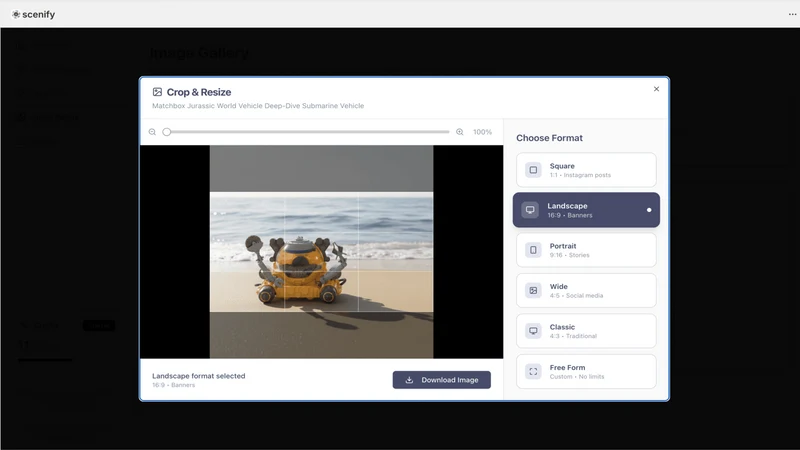Click the 'Choose Format' heading
The image size is (800, 450).
549,138
